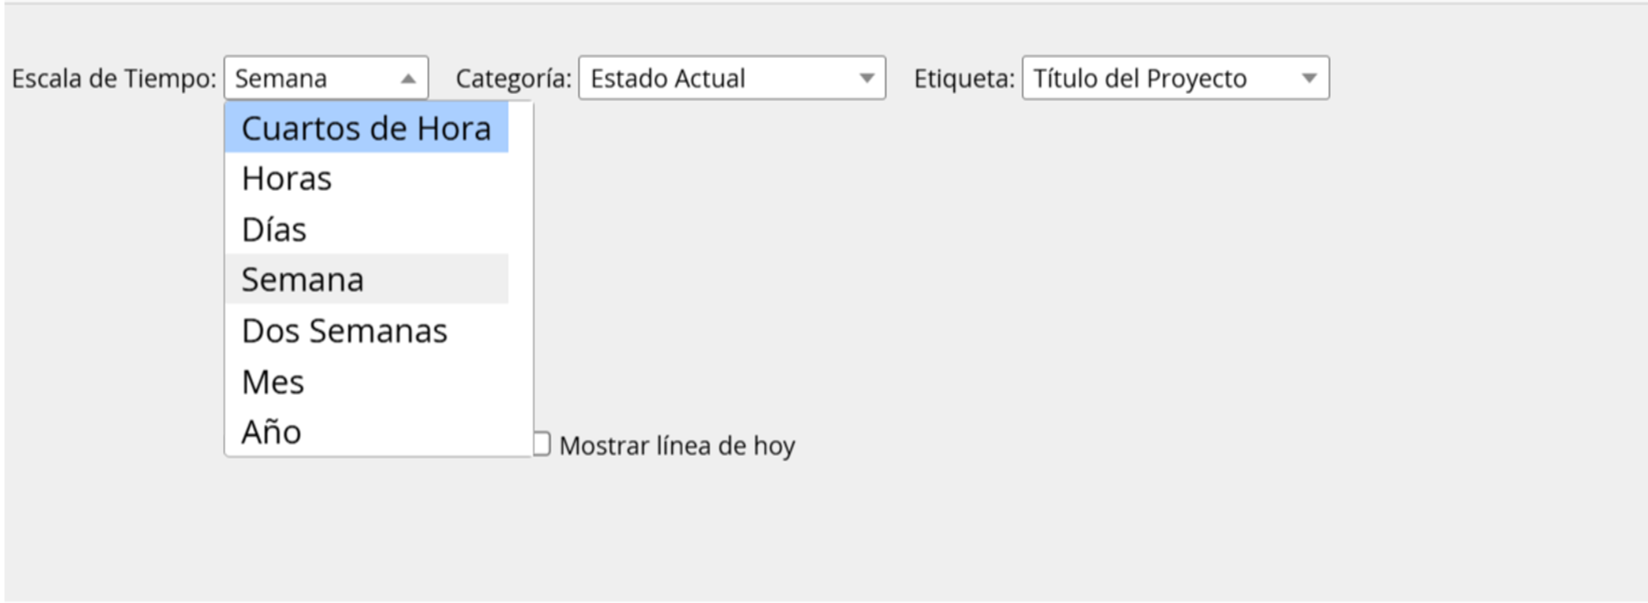Image resolution: width=1648 pixels, height=603 pixels.
Task: Click the 'Escala de Tiempo:' field label
Action: pyautogui.click(x=114, y=78)
